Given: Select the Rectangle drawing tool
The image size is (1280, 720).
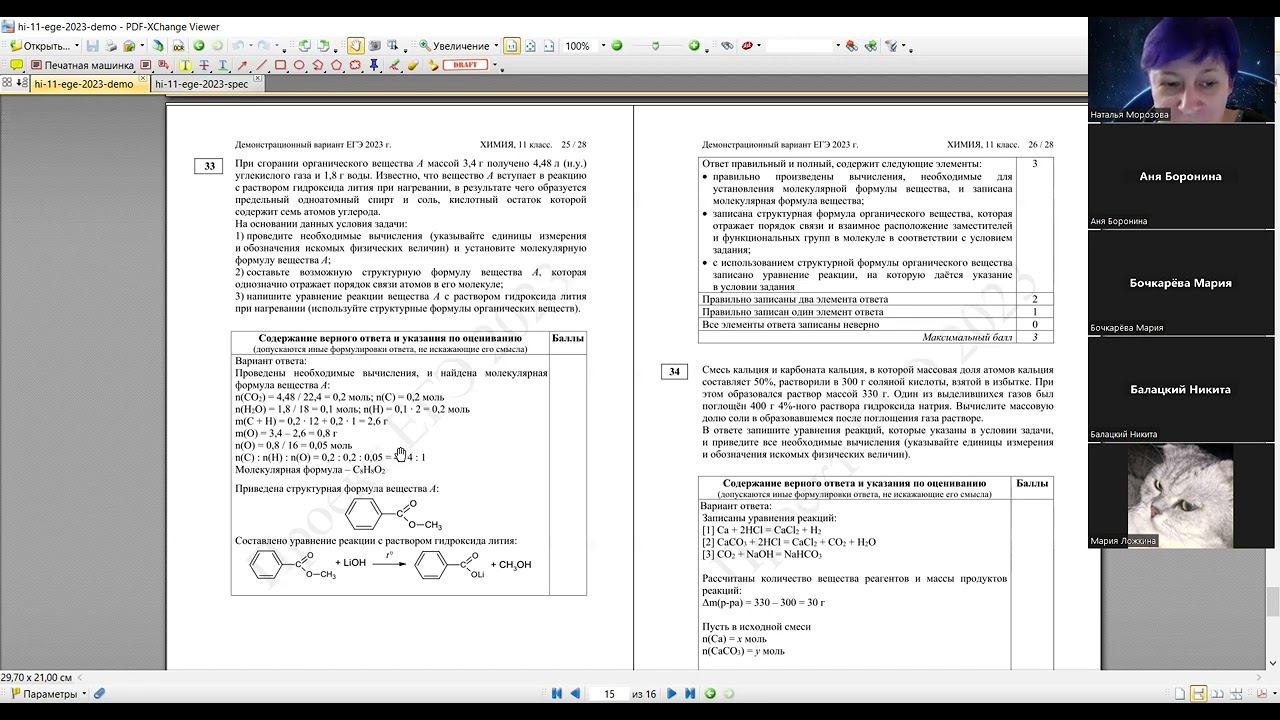Looking at the screenshot, I should coord(280,65).
